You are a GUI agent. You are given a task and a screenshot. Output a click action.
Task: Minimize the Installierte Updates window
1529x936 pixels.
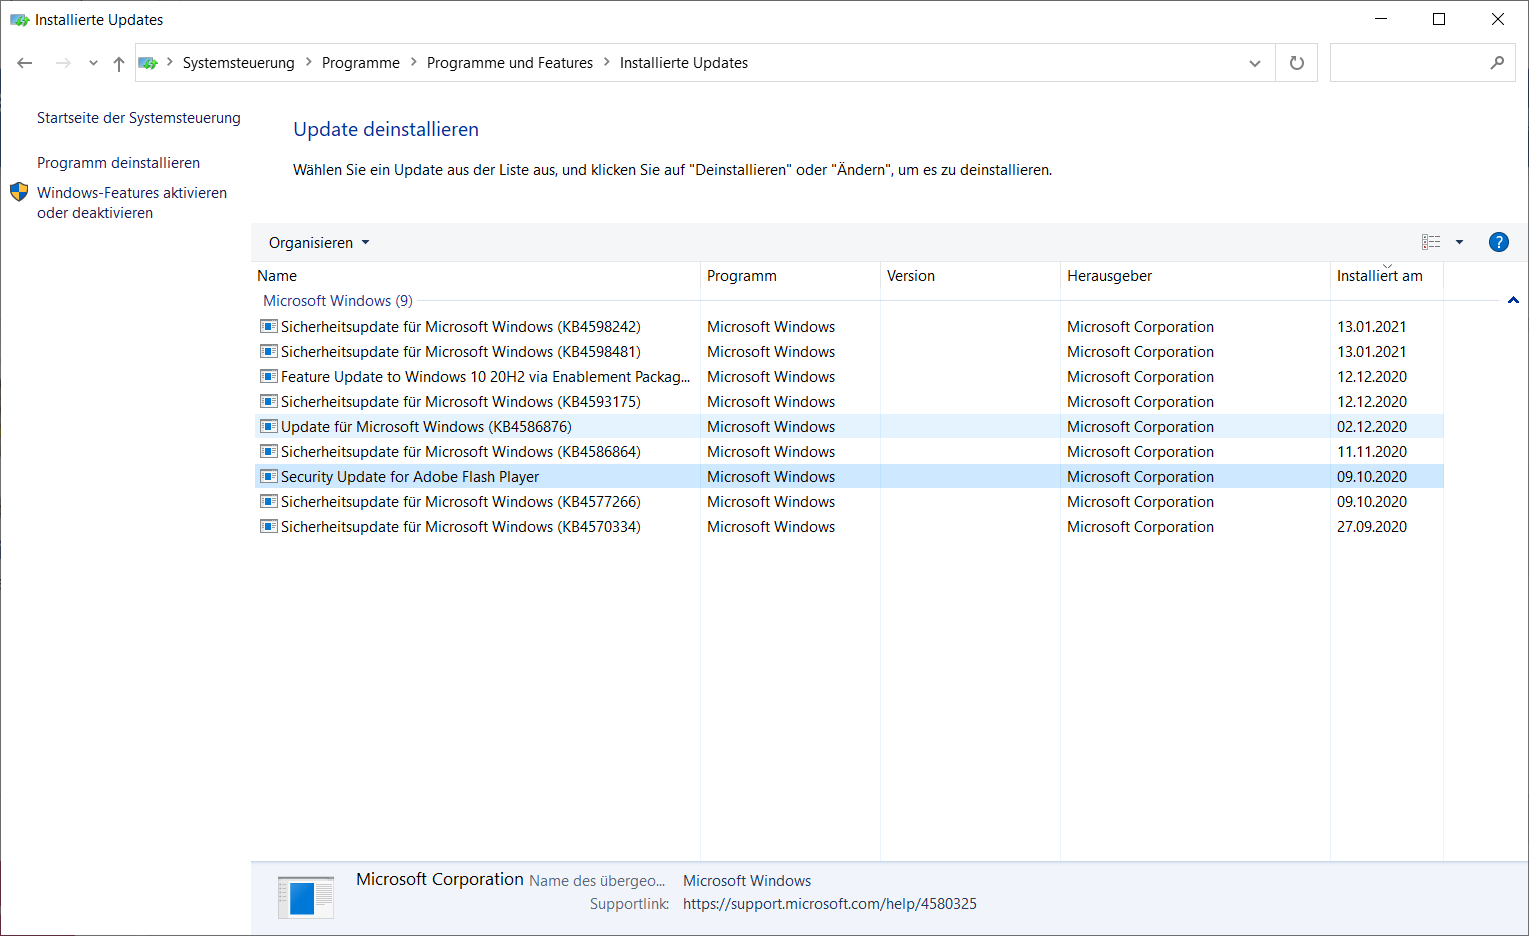coord(1381,19)
